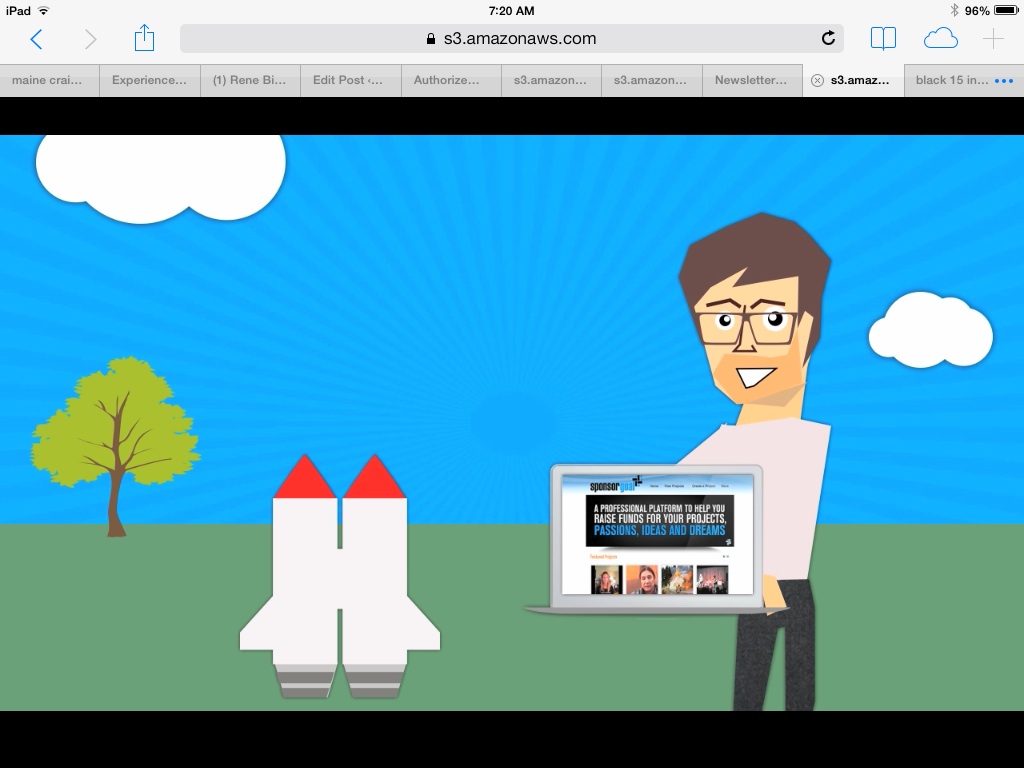
Task: Tap the address bar URL field
Action: click(510, 39)
